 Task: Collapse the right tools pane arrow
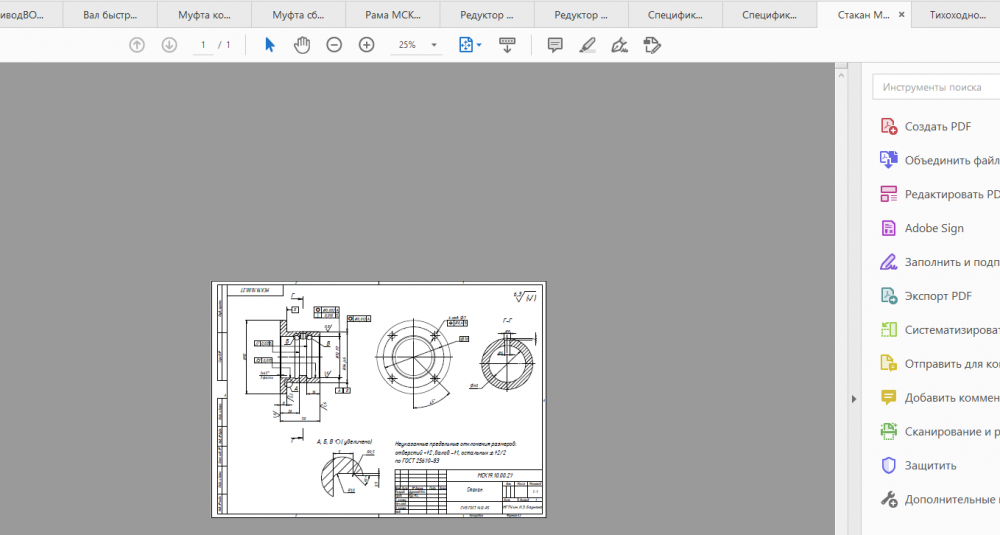coord(853,399)
